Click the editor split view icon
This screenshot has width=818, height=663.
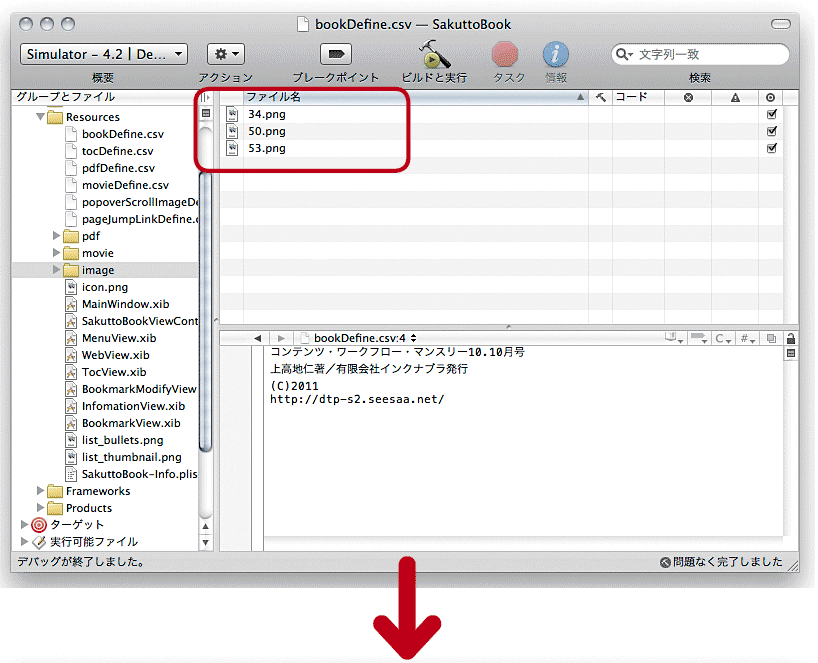[791, 353]
